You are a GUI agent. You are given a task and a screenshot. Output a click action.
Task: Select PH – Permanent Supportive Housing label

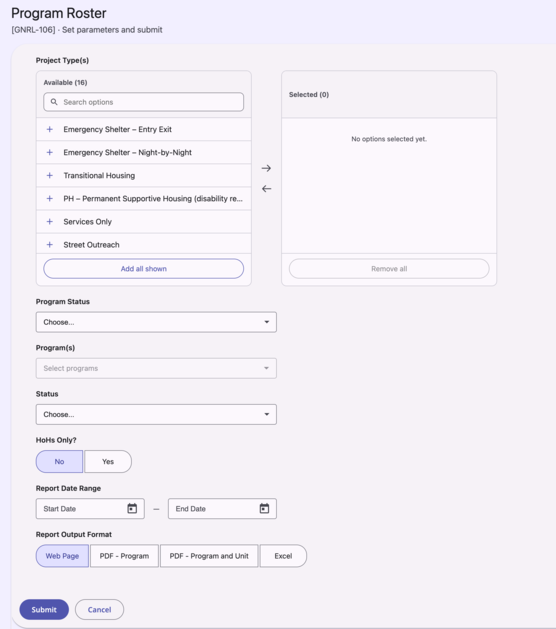153,199
